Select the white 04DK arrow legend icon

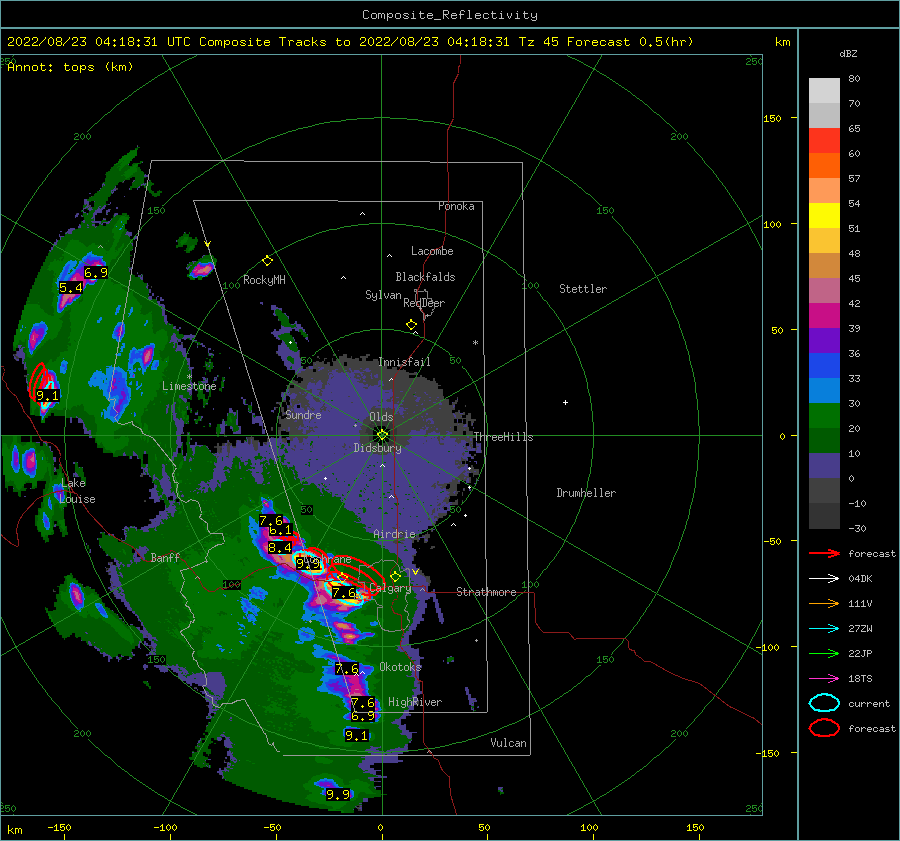(x=824, y=578)
